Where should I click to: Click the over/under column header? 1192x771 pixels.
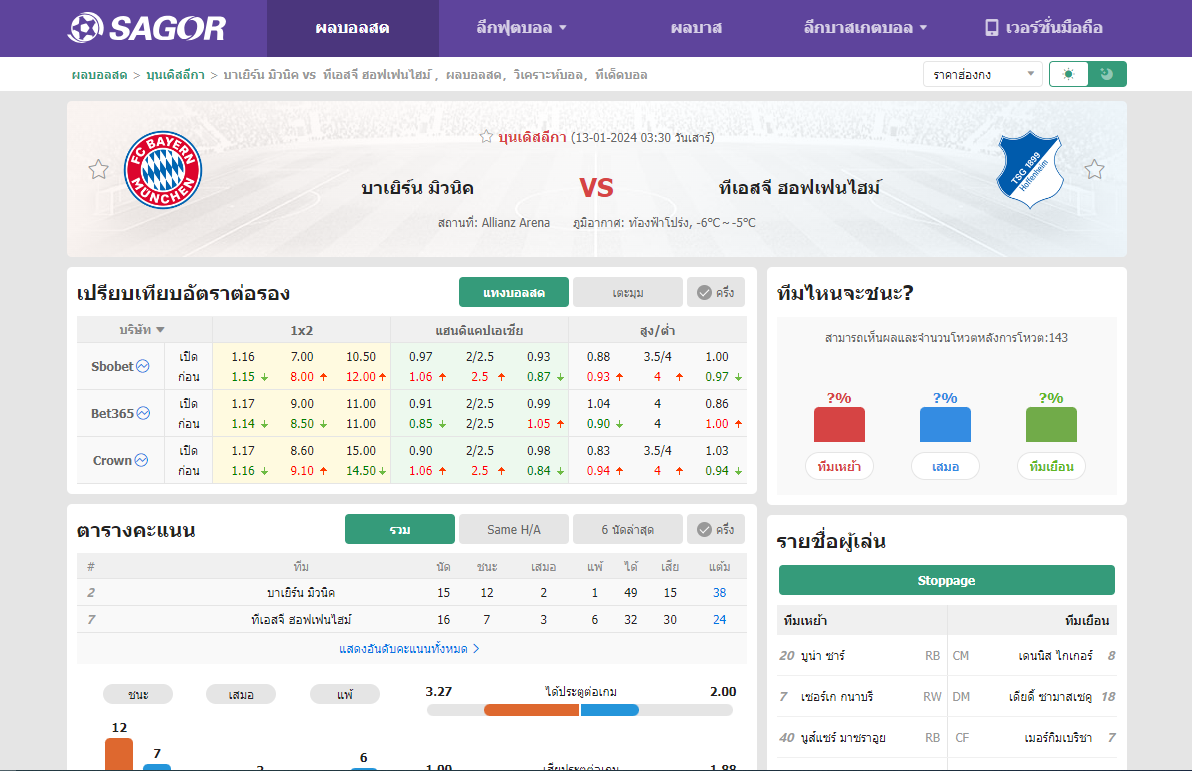658,330
